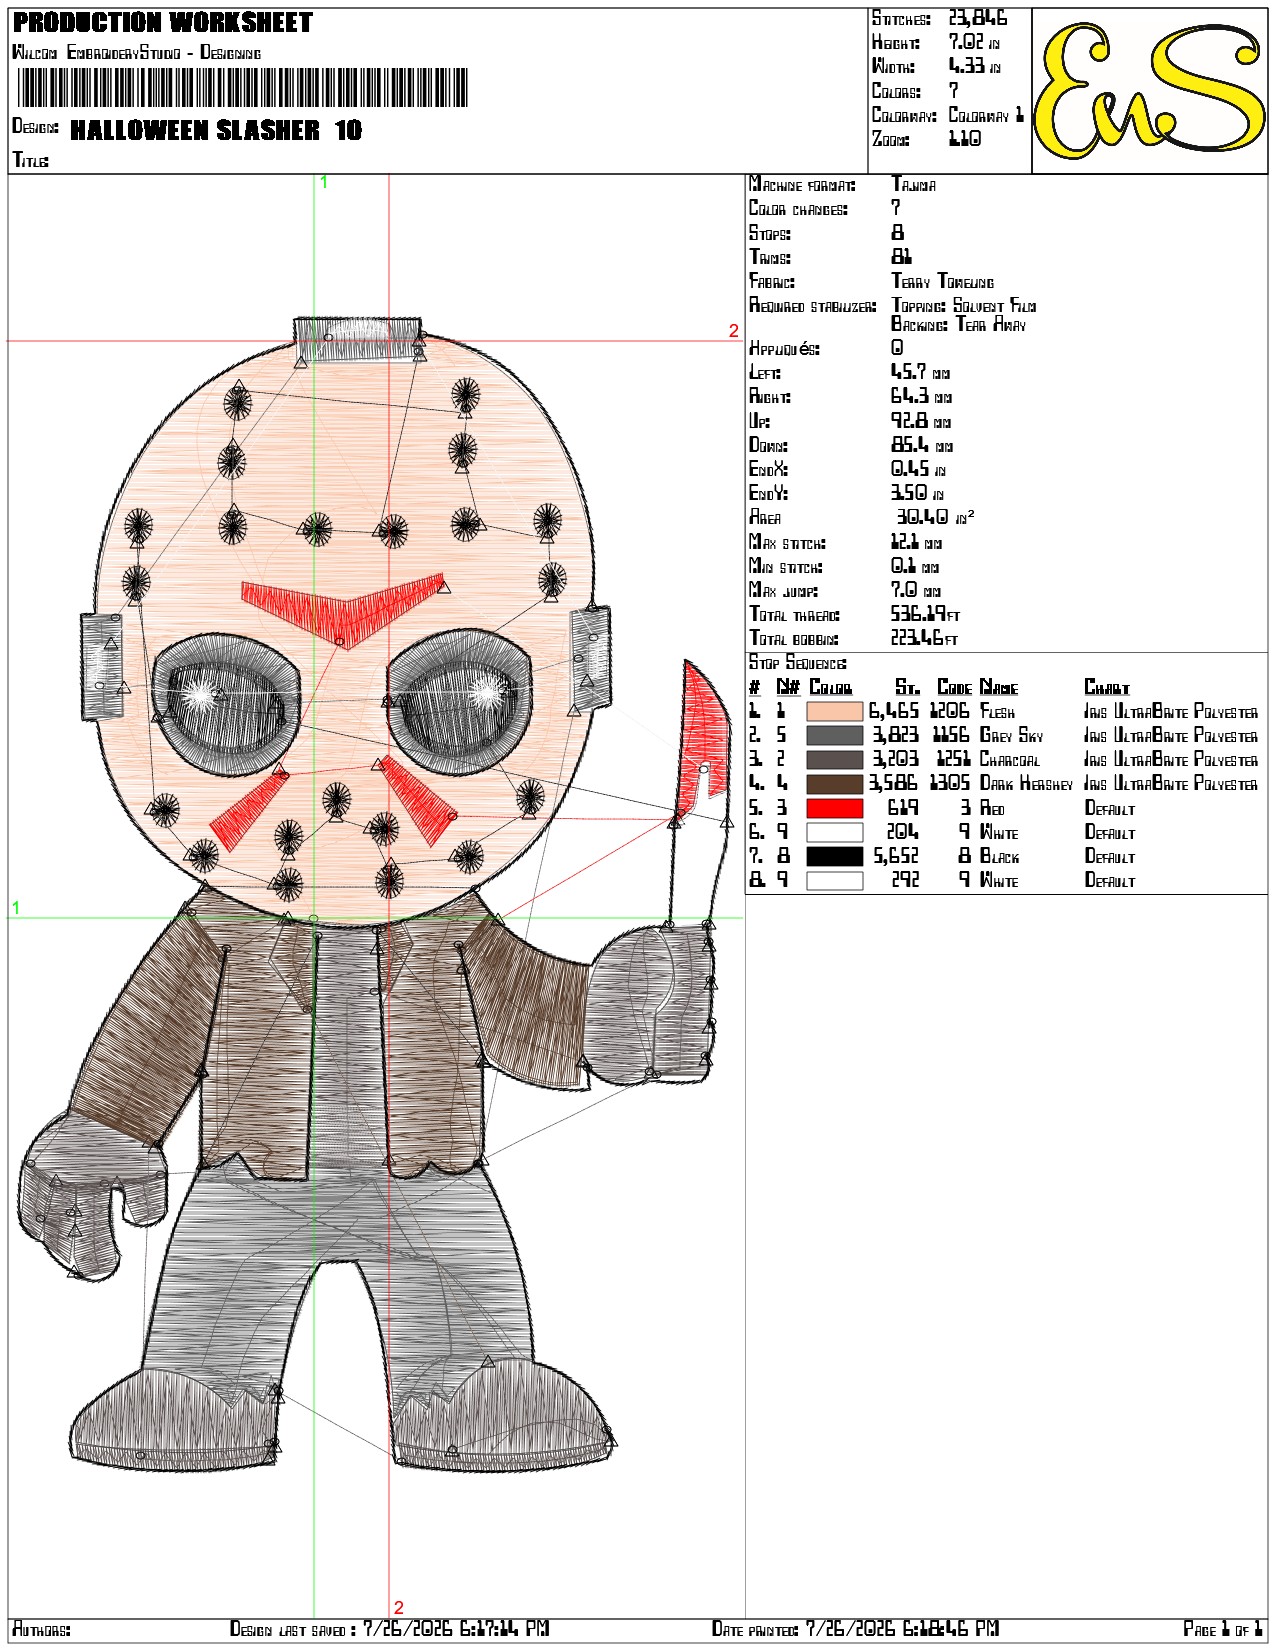Click the height value '7.02 in'
Viewport: 1275px width, 1650px height.
click(x=974, y=42)
